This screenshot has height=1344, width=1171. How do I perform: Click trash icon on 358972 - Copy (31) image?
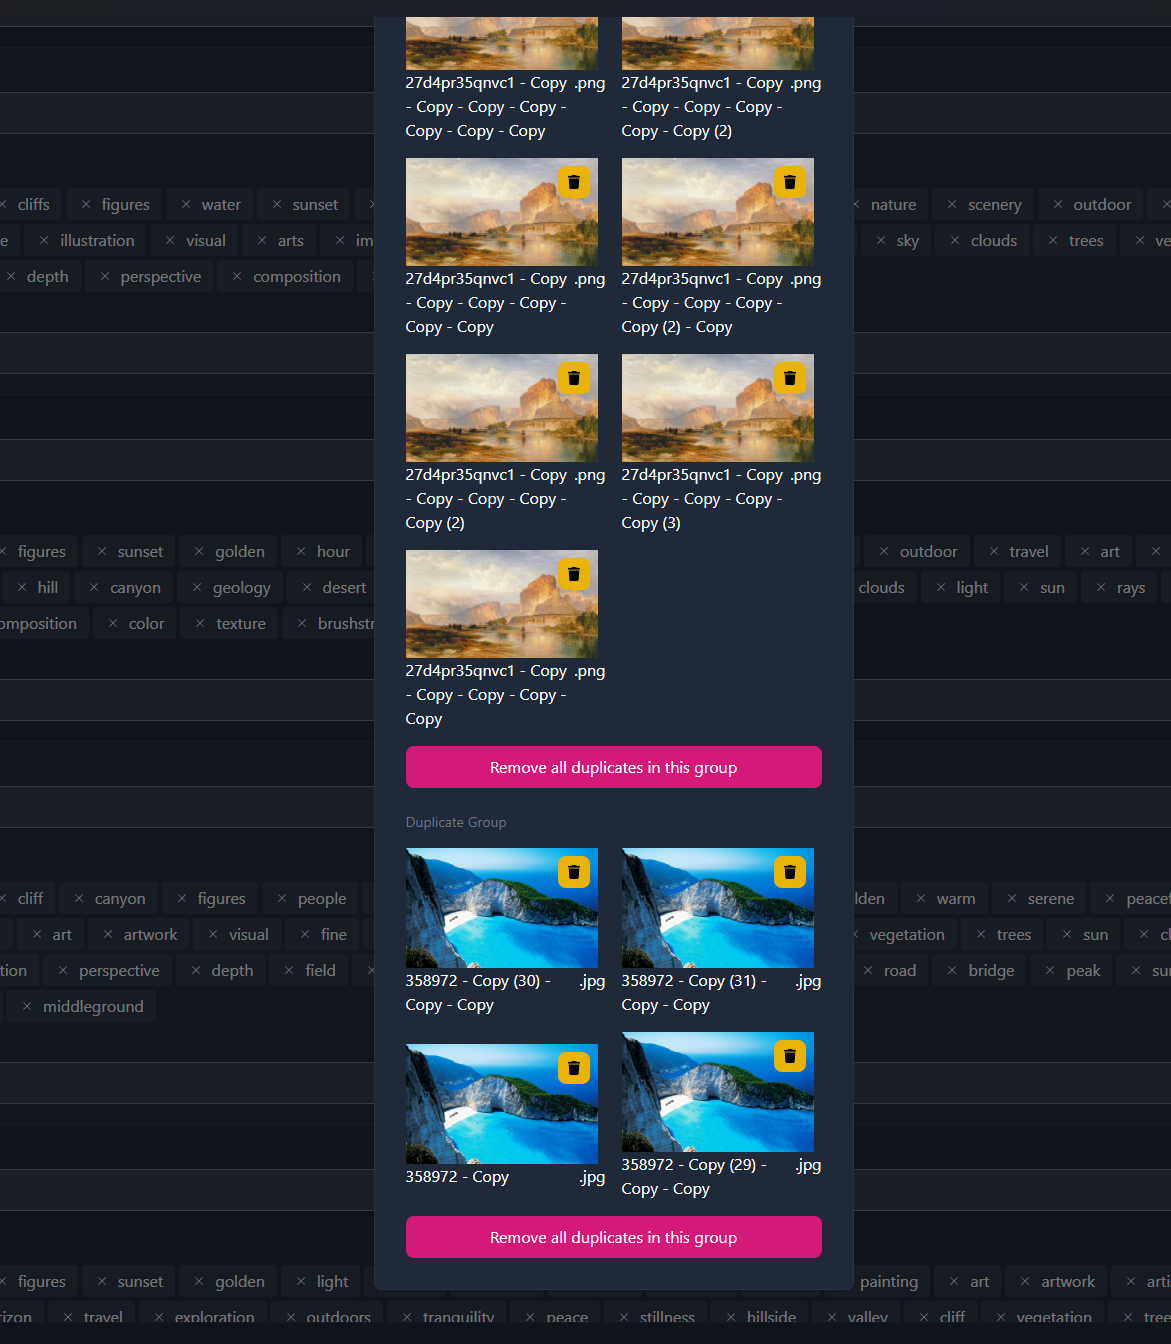tap(790, 872)
